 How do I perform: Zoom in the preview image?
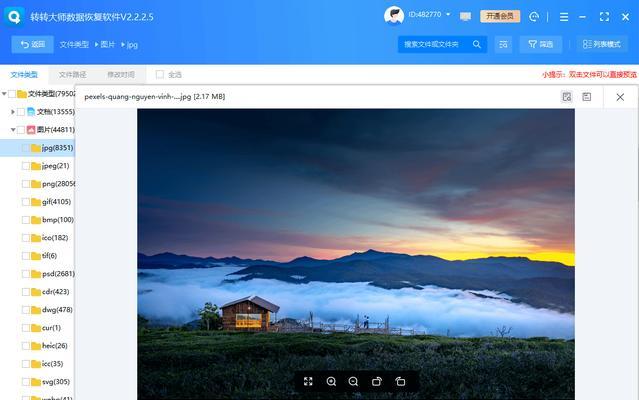[331, 381]
